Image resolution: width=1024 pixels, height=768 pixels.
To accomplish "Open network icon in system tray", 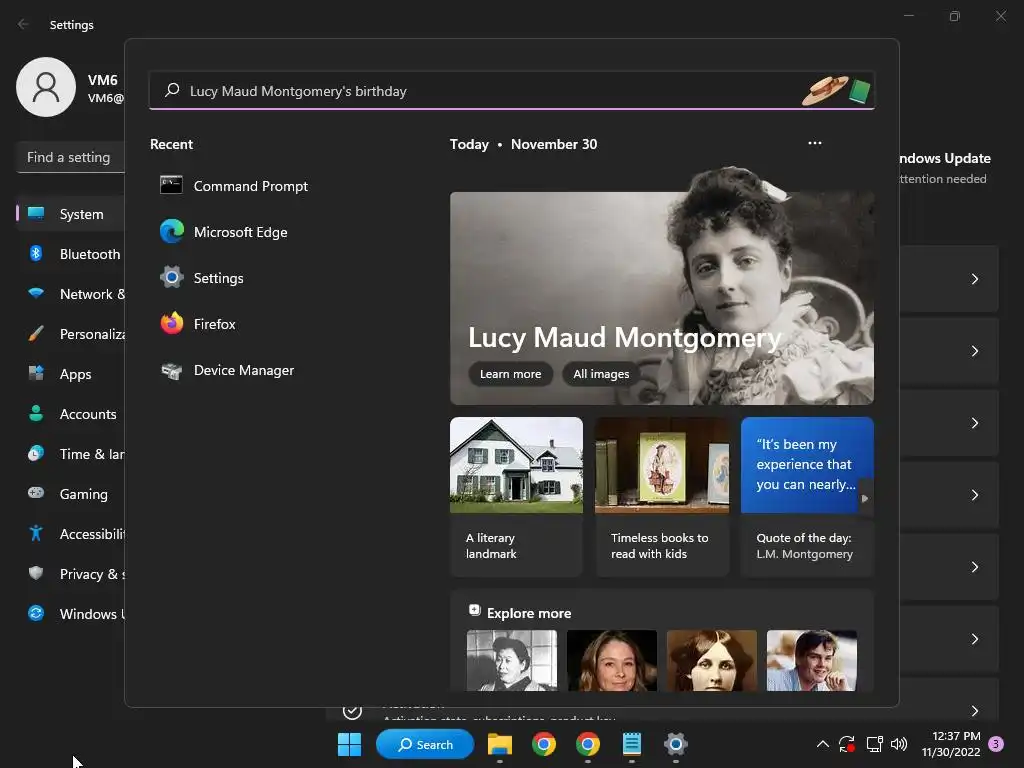I will coord(874,744).
